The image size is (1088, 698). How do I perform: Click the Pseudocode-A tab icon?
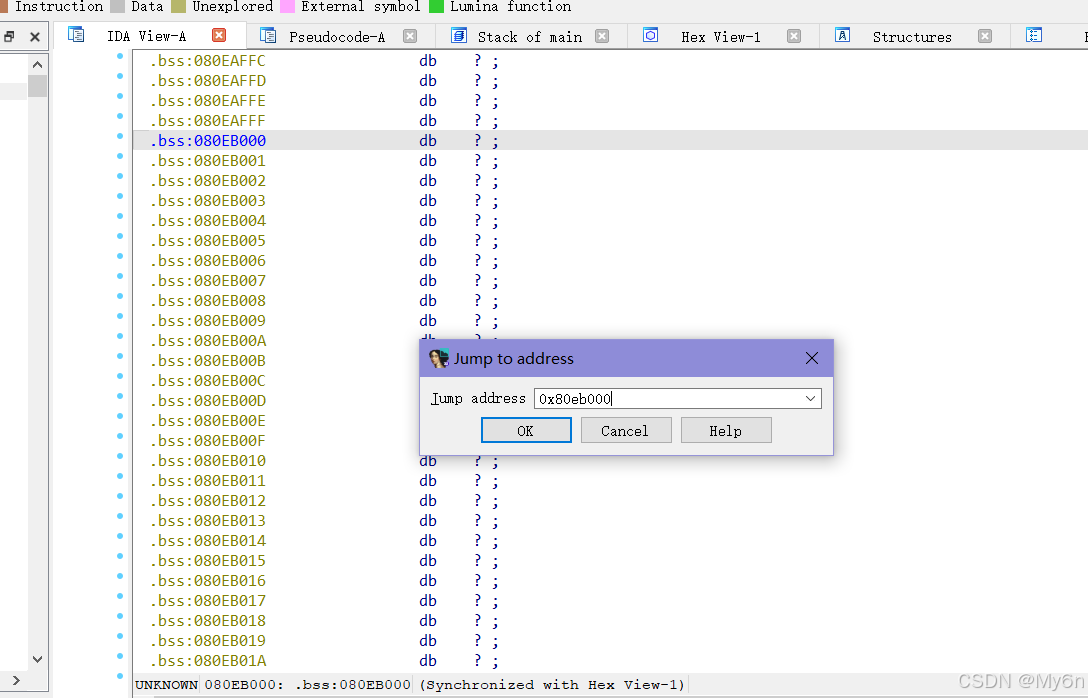(267, 35)
